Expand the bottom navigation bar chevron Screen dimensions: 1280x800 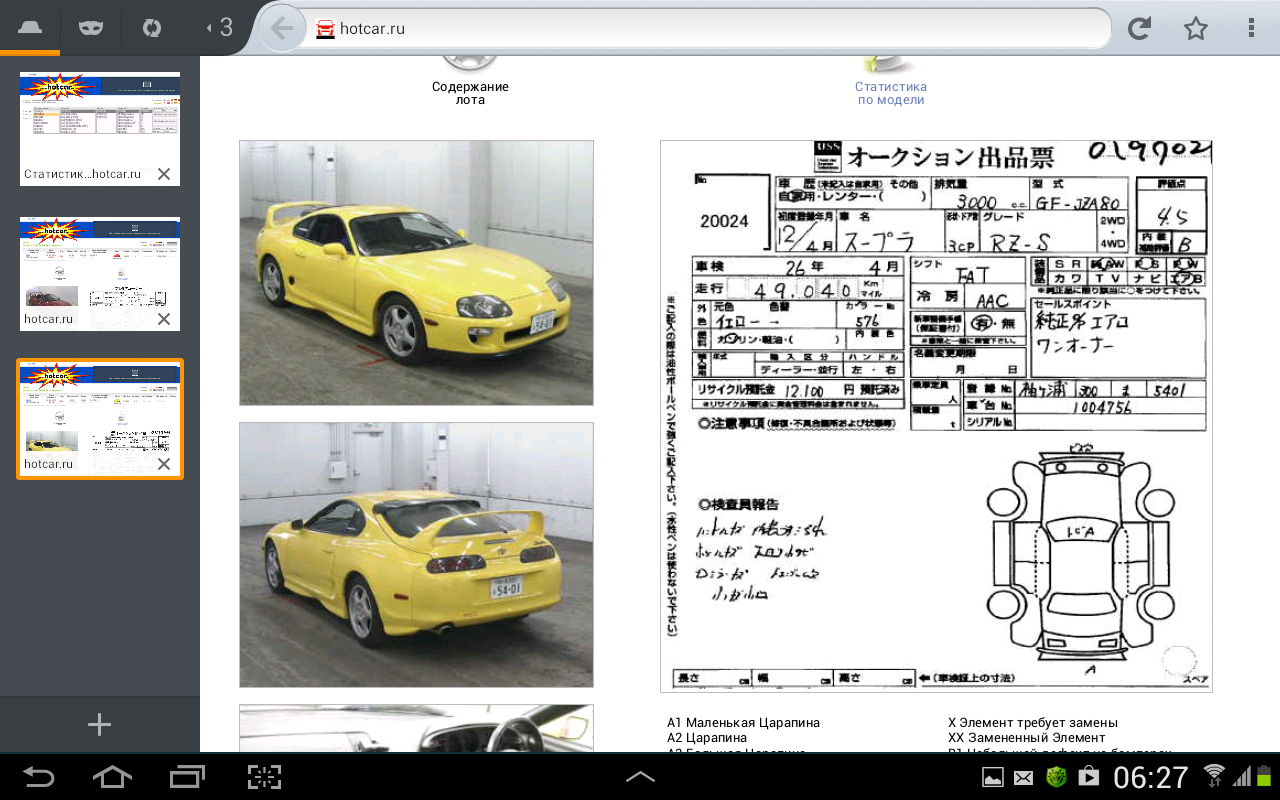click(640, 776)
